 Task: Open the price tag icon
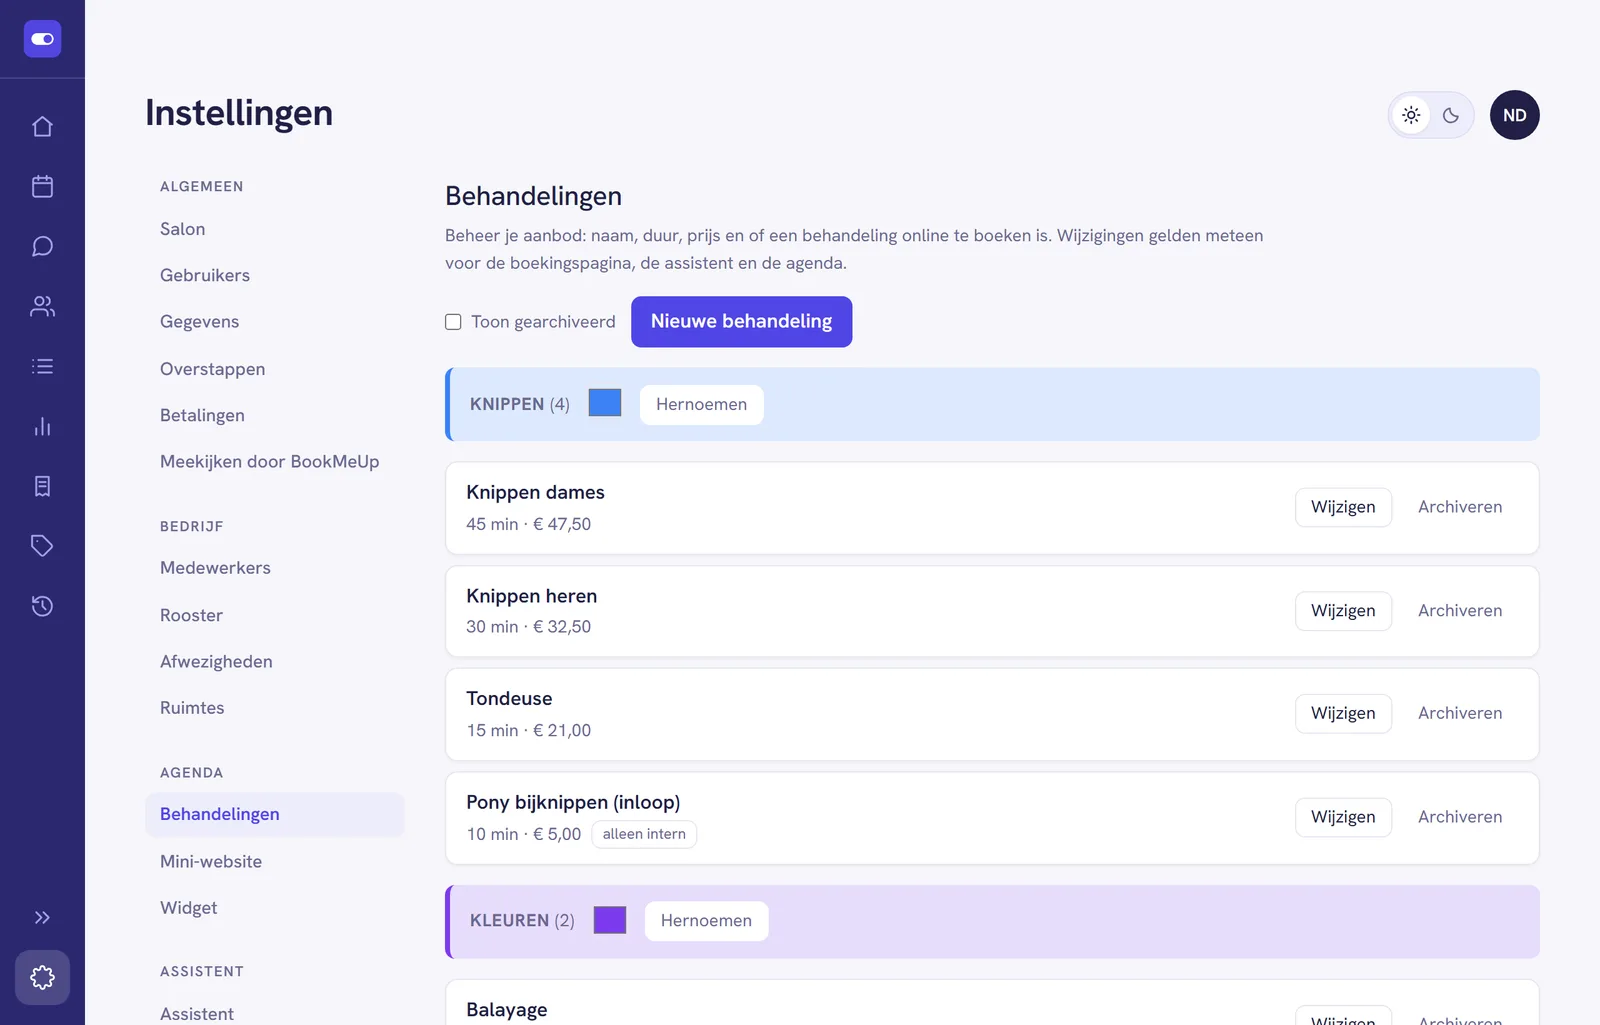42,546
